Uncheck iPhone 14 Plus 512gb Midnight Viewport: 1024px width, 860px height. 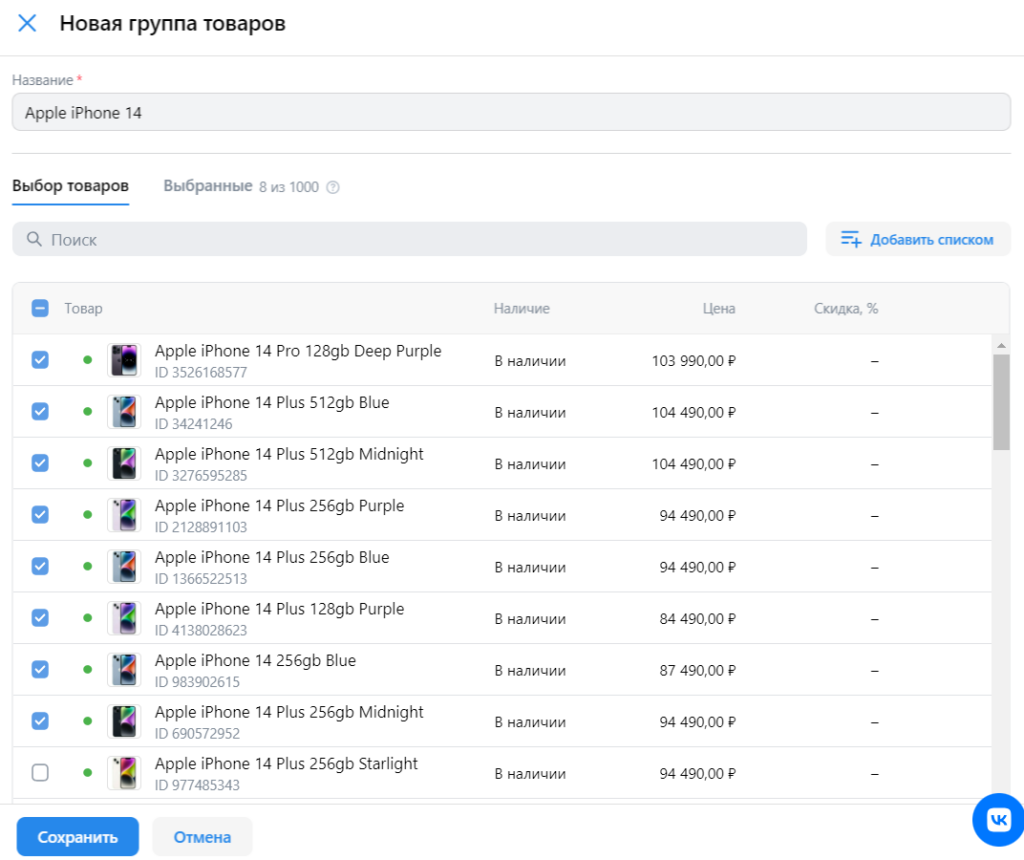tap(40, 463)
